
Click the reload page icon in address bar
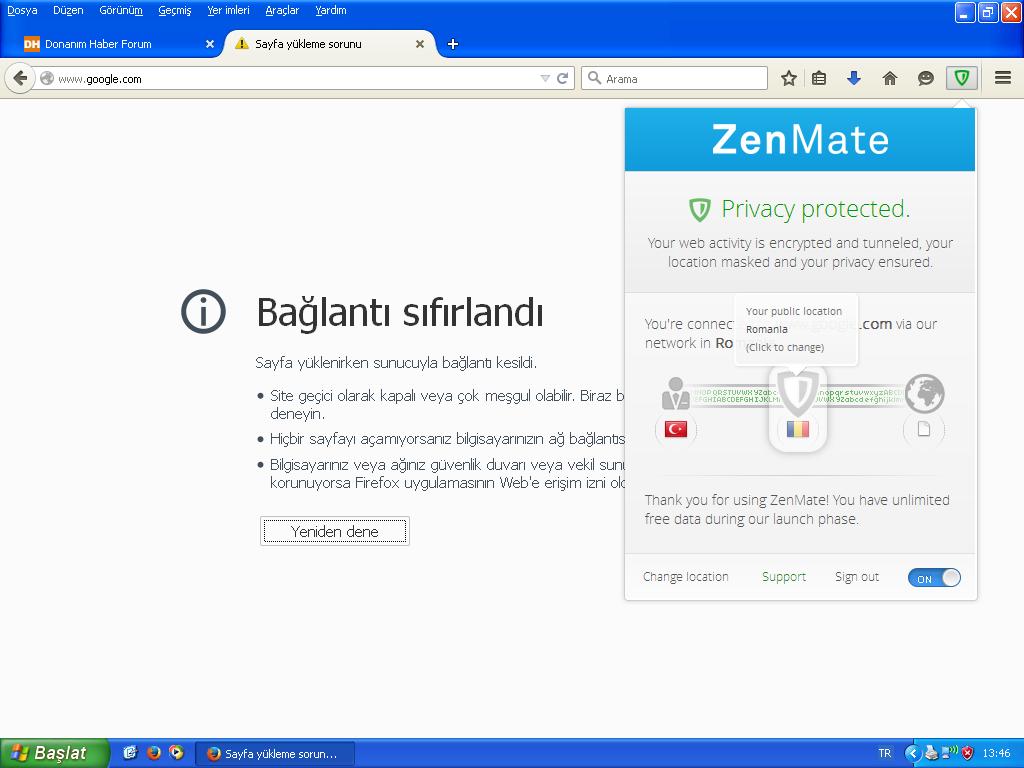point(562,78)
